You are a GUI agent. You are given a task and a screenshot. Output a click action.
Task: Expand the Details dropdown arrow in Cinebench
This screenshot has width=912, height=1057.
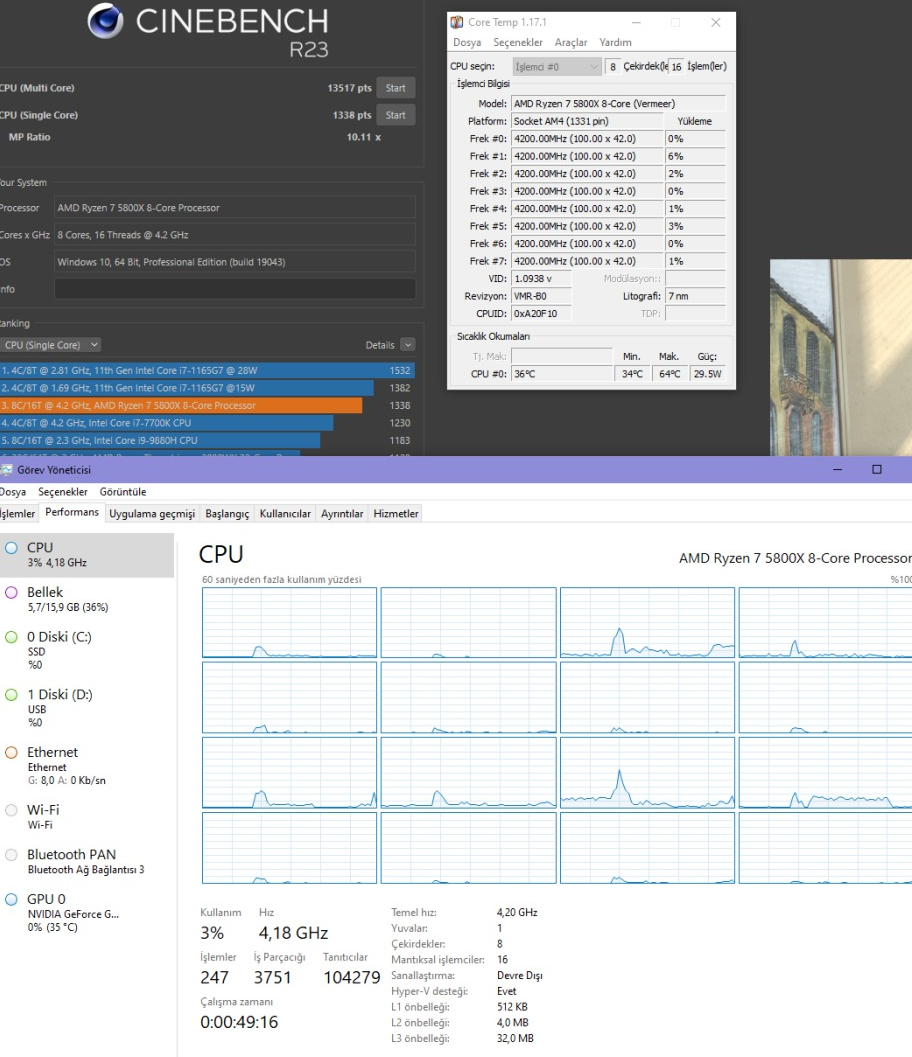tap(408, 345)
